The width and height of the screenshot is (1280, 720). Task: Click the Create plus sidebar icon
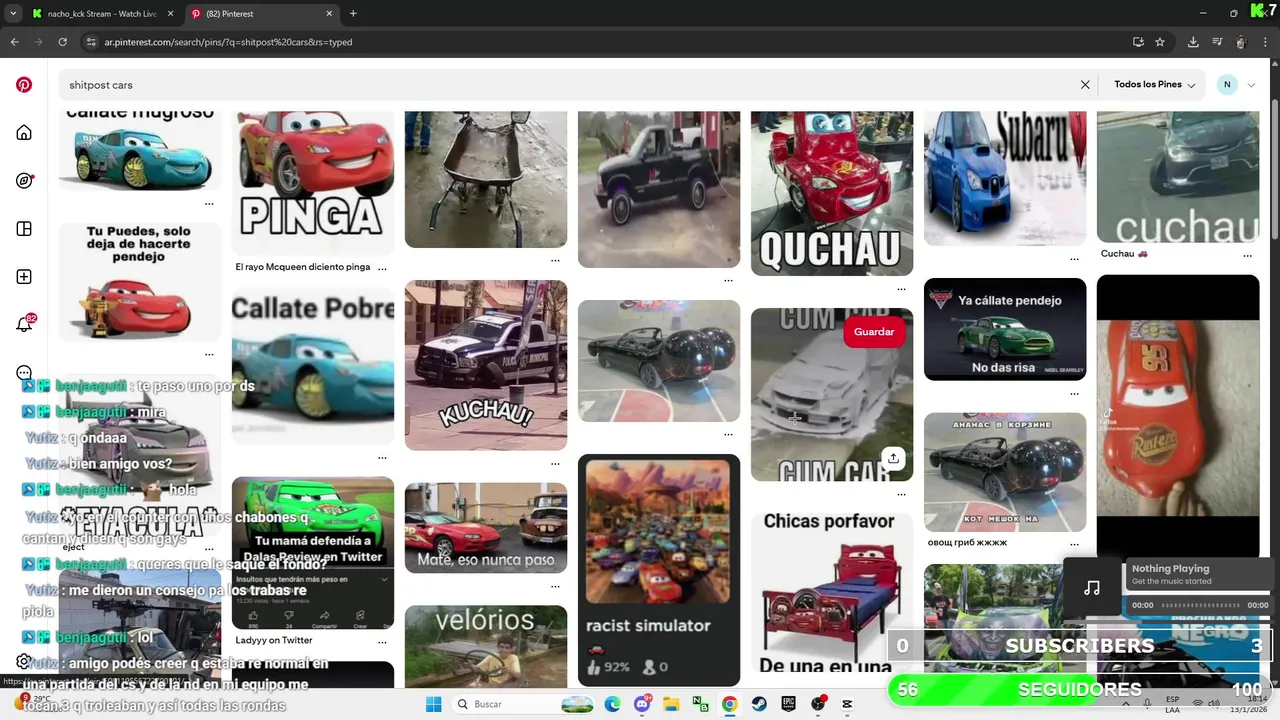point(24,277)
